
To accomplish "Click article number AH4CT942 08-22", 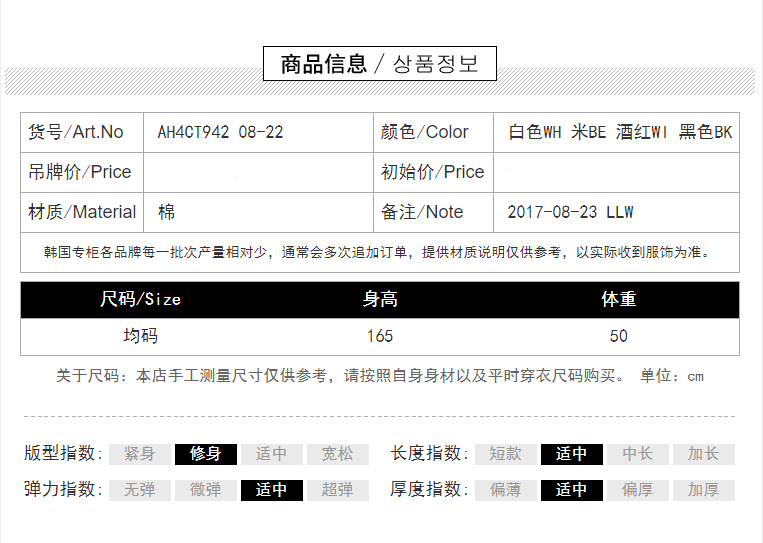I will pos(220,132).
